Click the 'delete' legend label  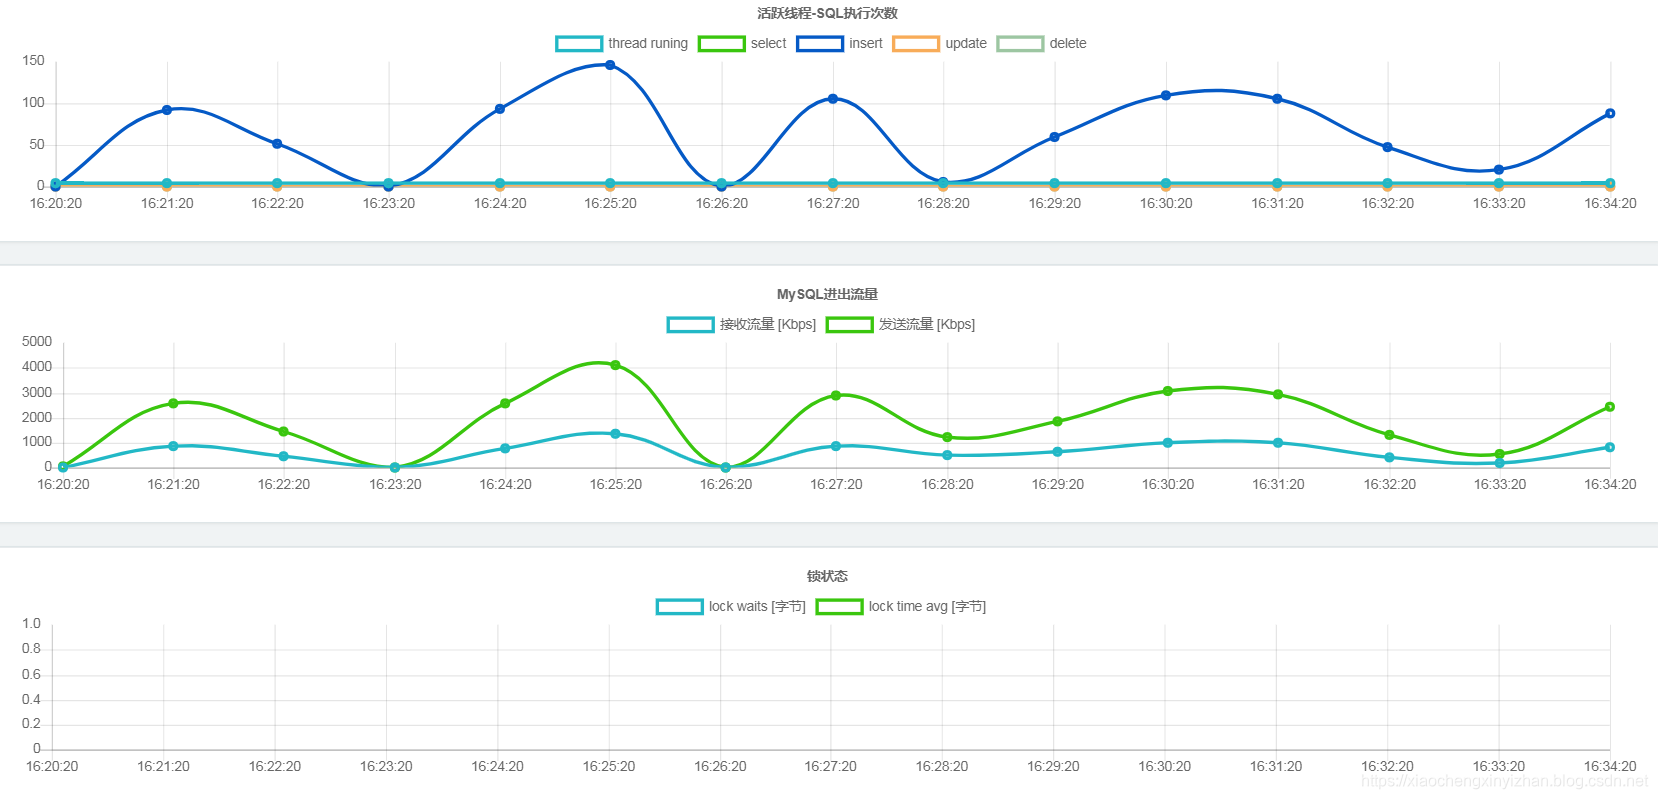[x=1068, y=43]
